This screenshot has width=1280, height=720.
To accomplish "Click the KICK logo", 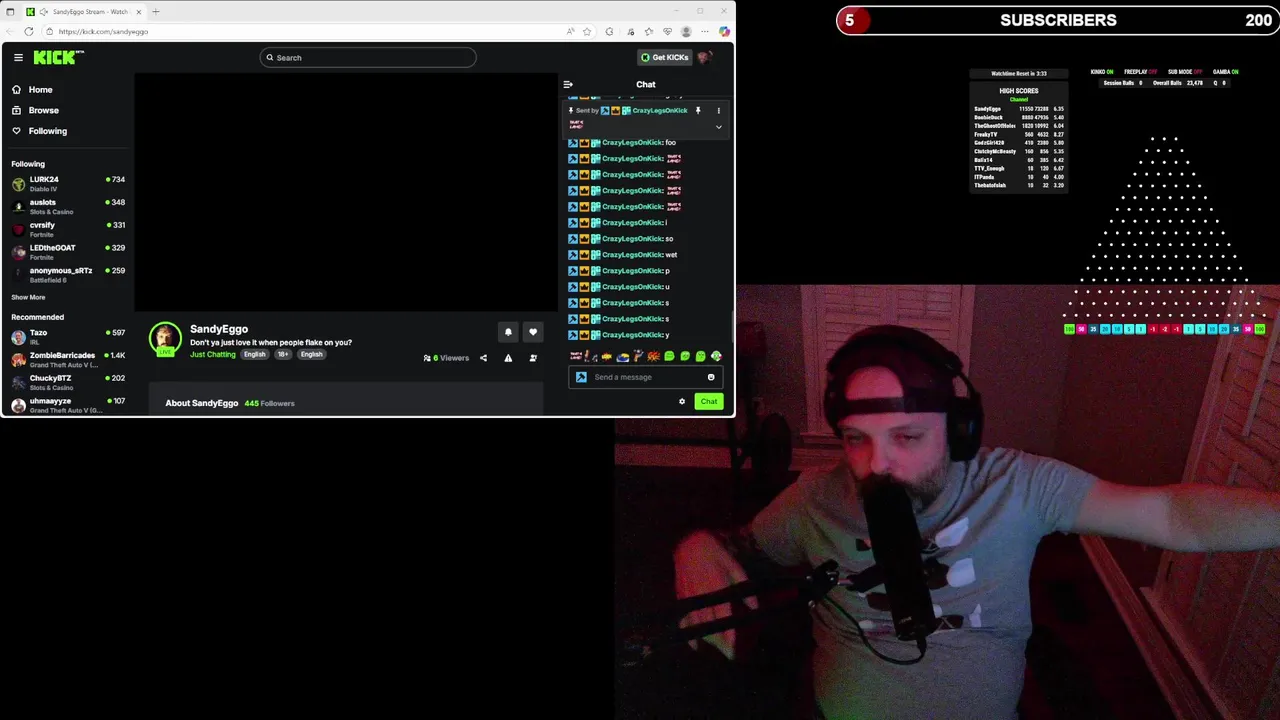I will coord(57,57).
